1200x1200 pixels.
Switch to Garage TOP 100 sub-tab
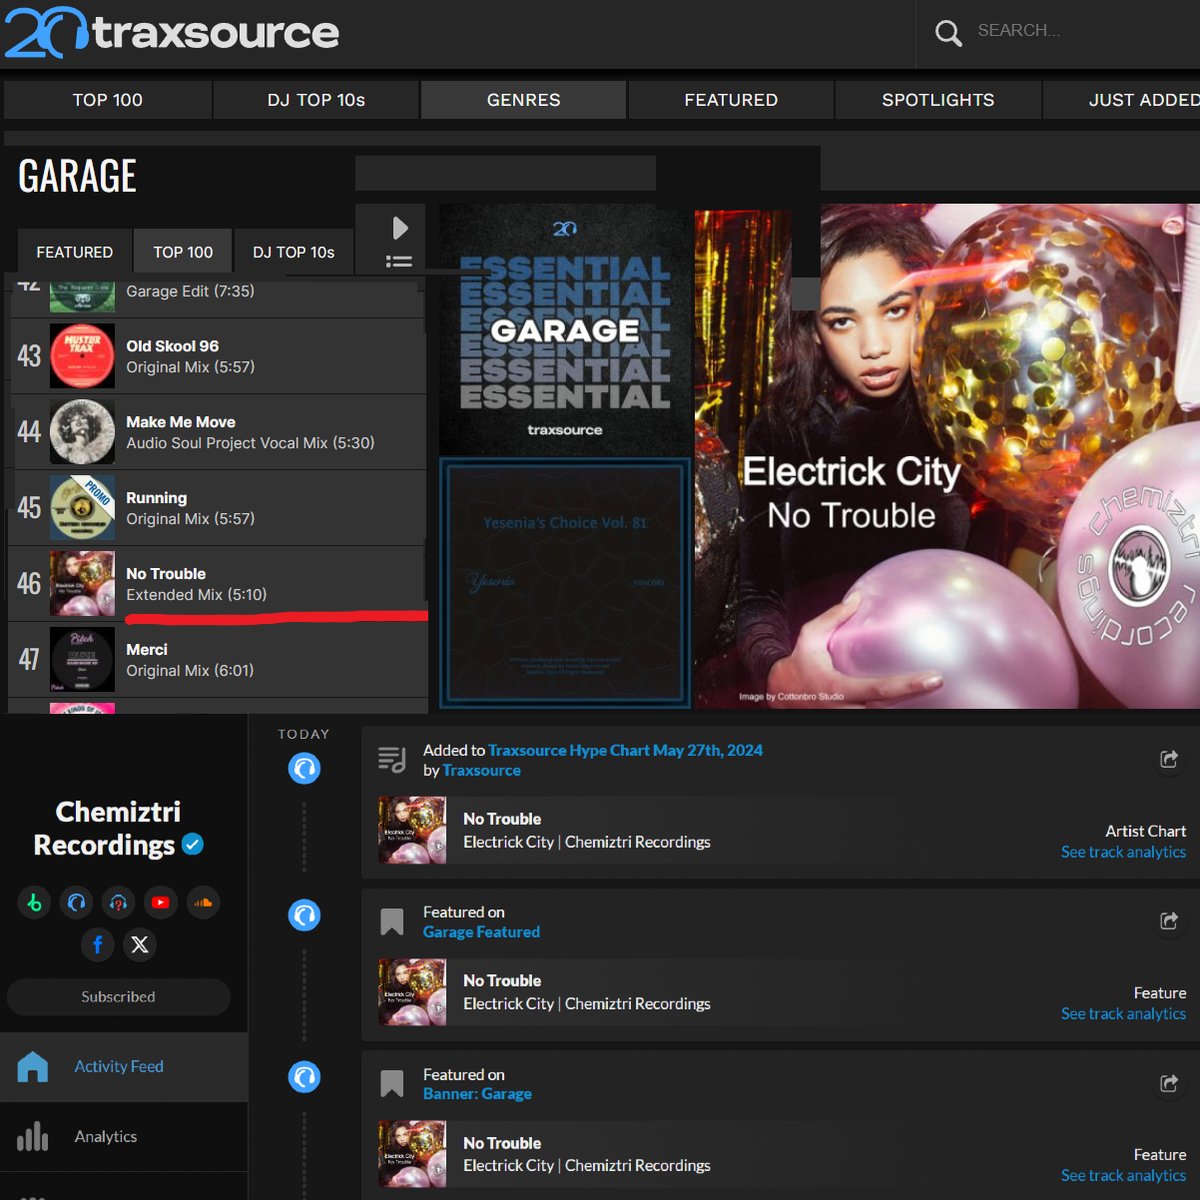click(x=183, y=251)
